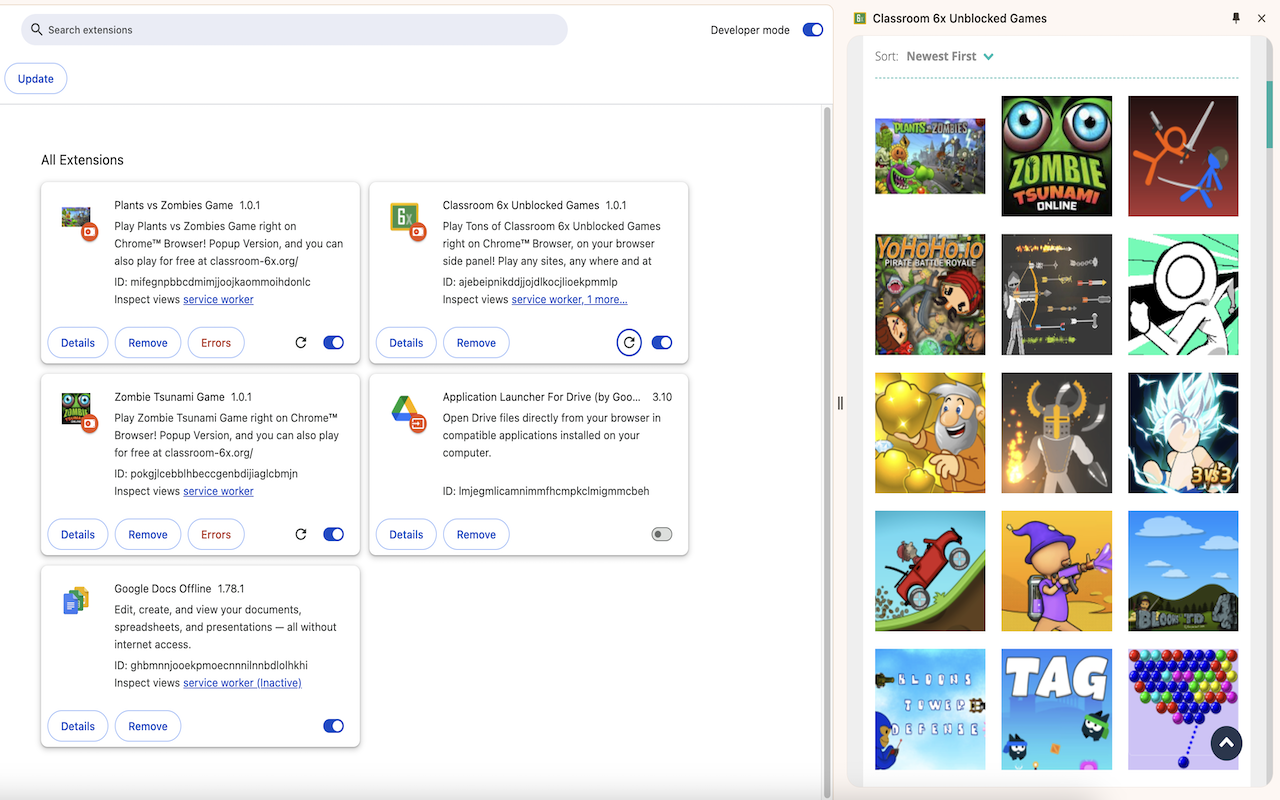Remove the Plants vs Zombies Game extension
This screenshot has height=800, width=1280.
click(148, 342)
